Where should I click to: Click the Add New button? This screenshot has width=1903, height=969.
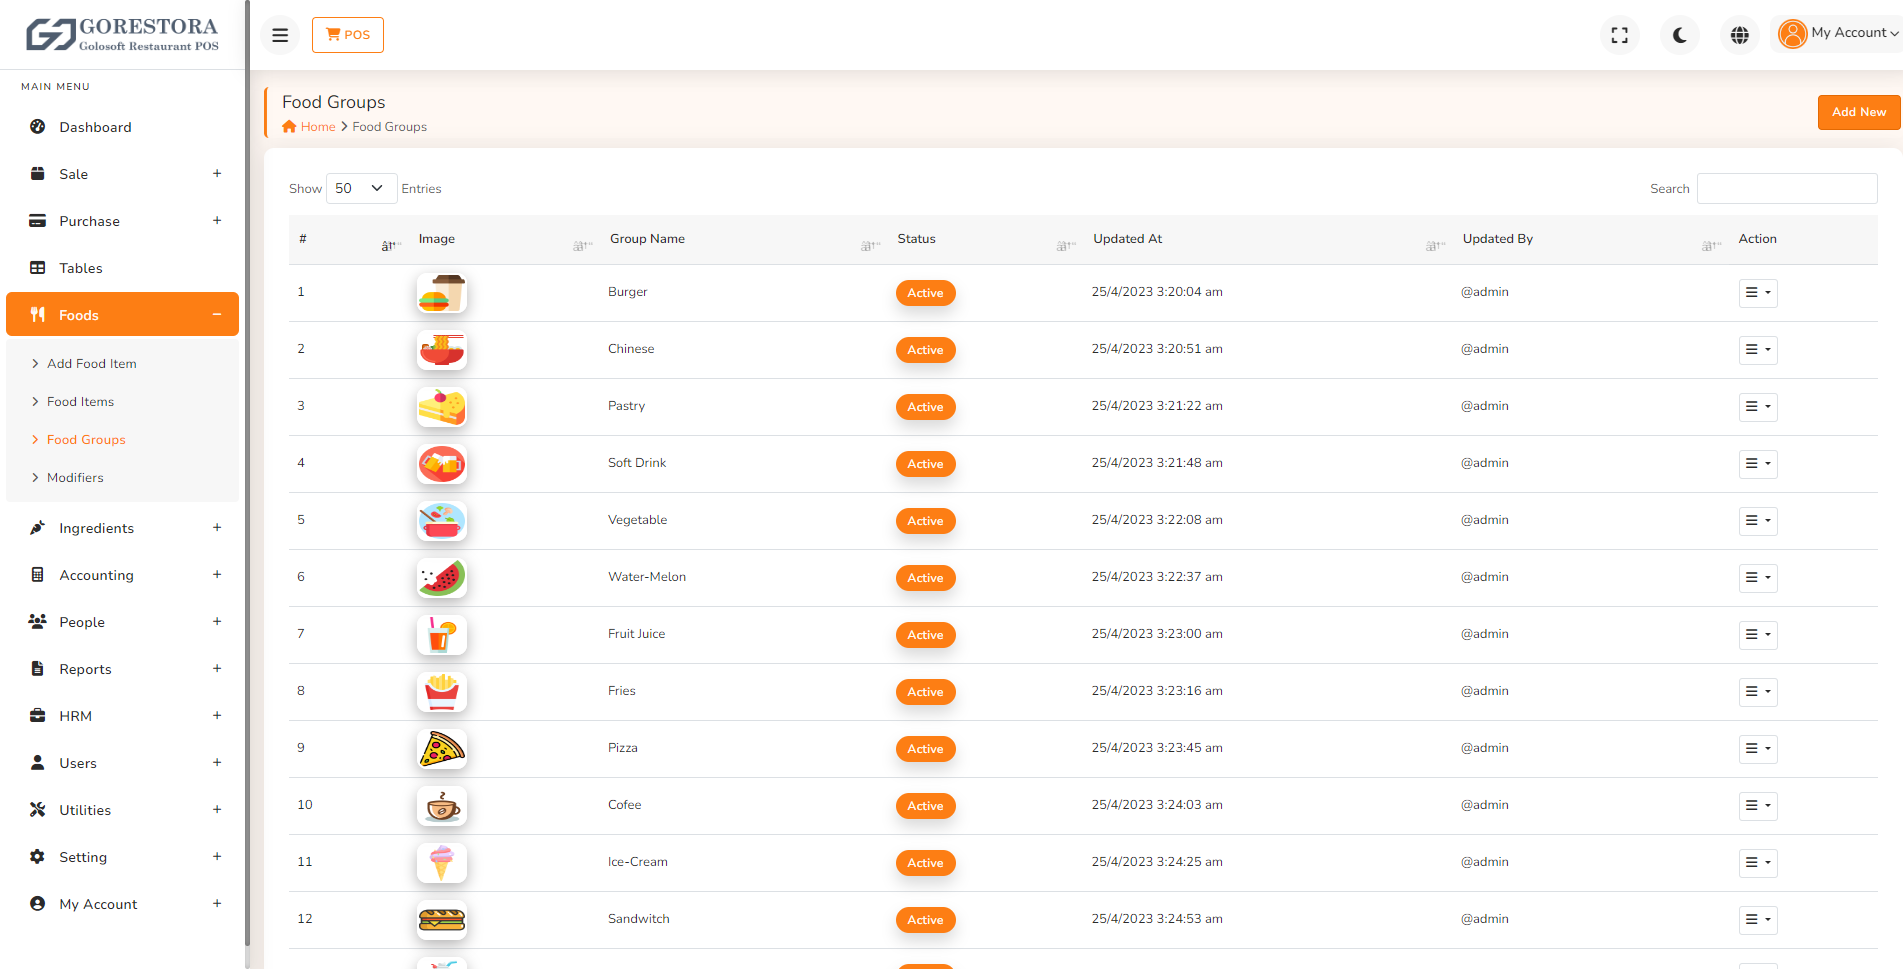point(1858,112)
